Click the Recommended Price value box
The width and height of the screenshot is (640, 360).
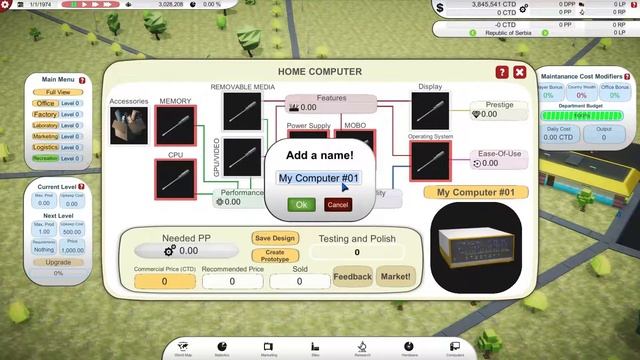coord(232,281)
